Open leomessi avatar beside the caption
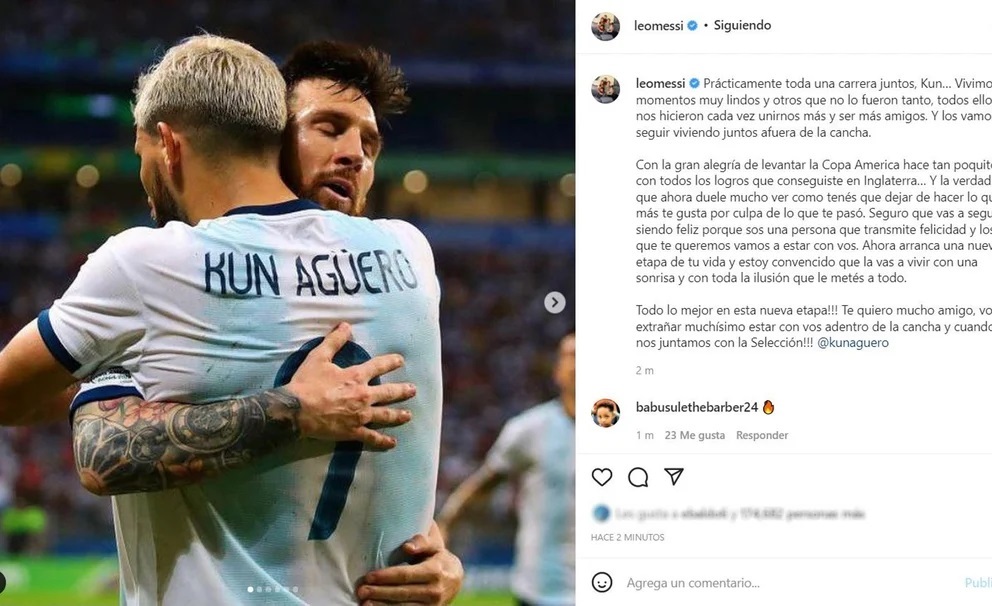The height and width of the screenshot is (606, 992). pyautogui.click(x=605, y=89)
